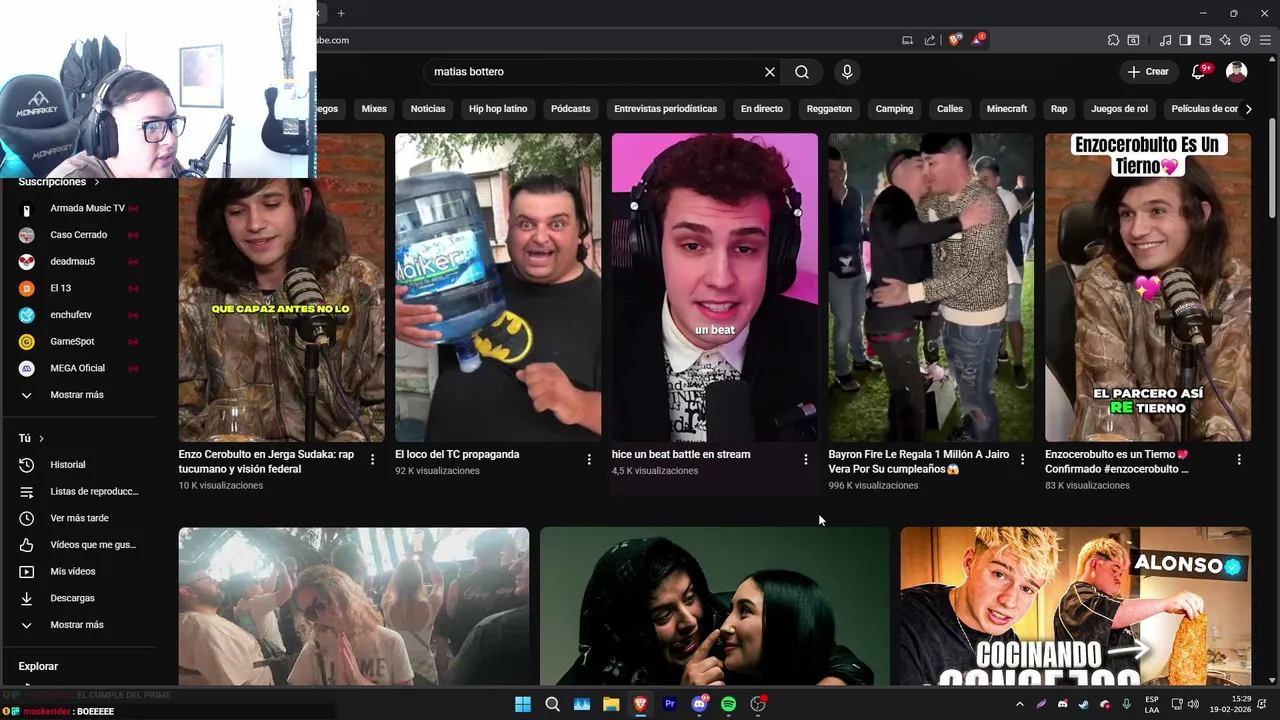The height and width of the screenshot is (720, 1280).
Task: Share this page from the address bar
Action: click(930, 40)
